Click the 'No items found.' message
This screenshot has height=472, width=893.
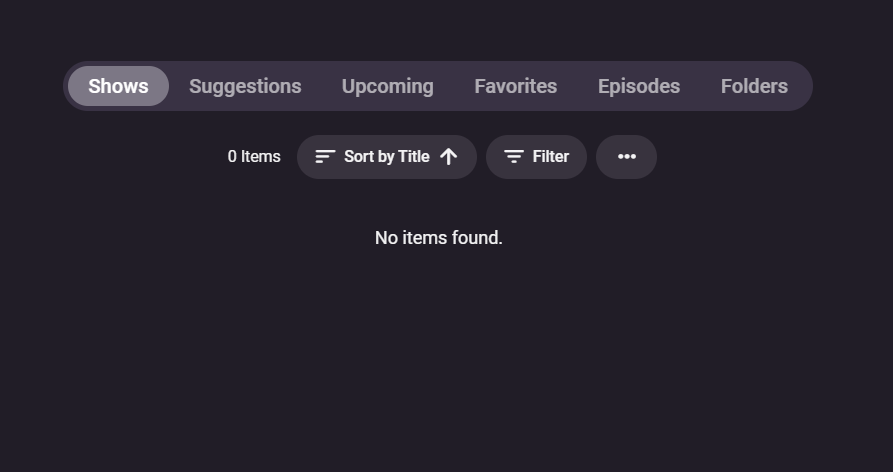(x=438, y=238)
